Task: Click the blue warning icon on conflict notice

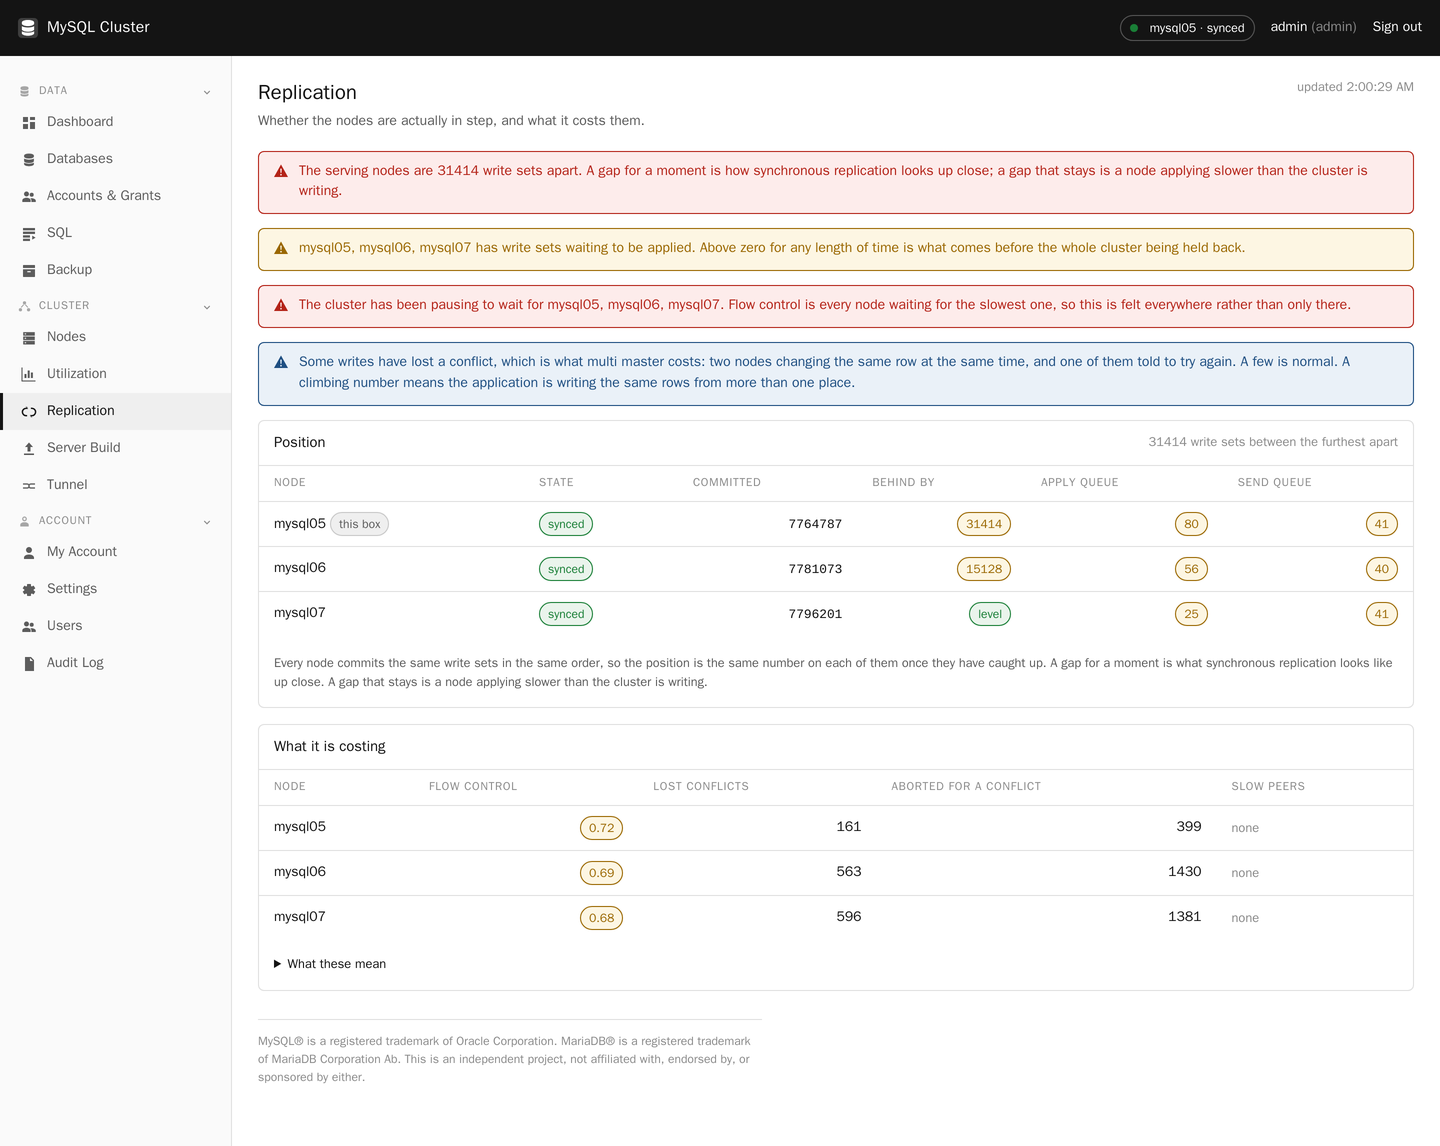Action: point(281,362)
